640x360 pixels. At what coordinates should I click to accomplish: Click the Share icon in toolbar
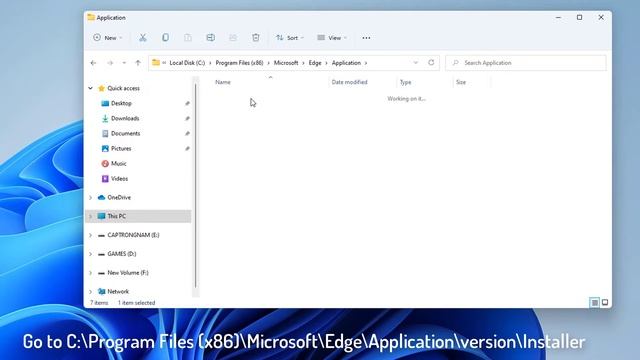click(233, 38)
